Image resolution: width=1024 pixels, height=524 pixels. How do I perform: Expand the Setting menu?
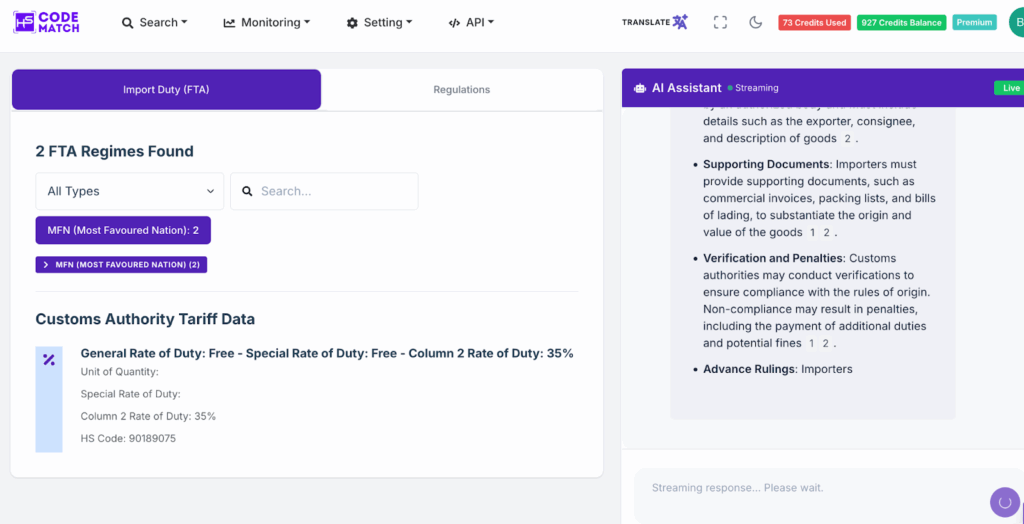(x=380, y=22)
